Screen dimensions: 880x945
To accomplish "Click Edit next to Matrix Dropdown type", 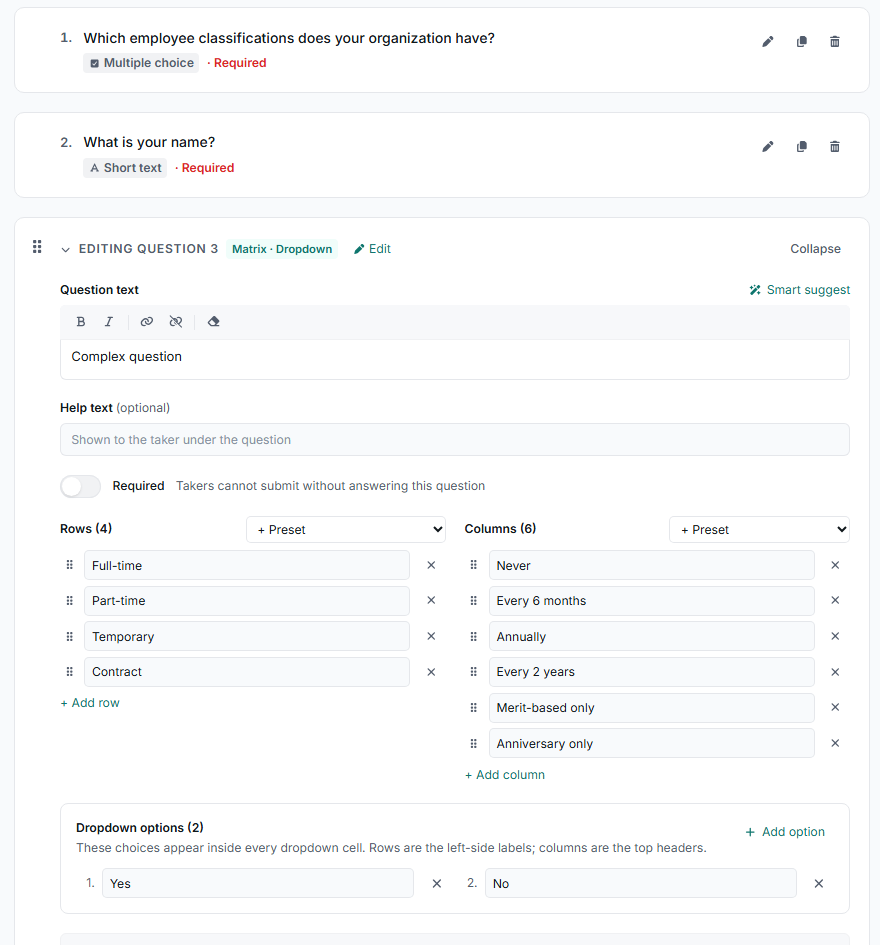I will tap(372, 249).
